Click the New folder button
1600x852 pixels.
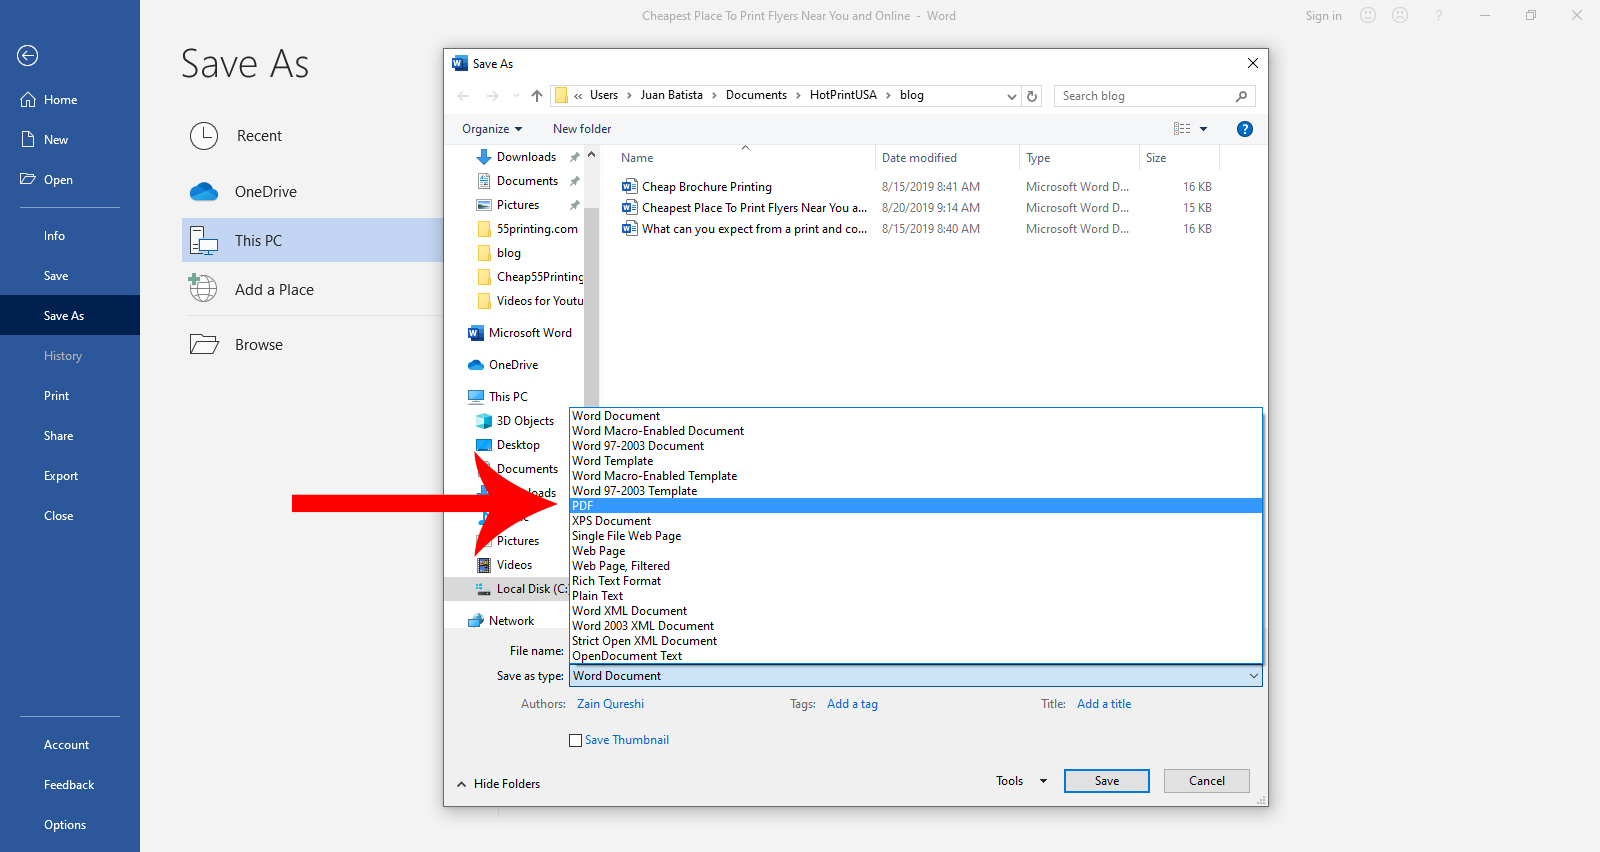582,129
